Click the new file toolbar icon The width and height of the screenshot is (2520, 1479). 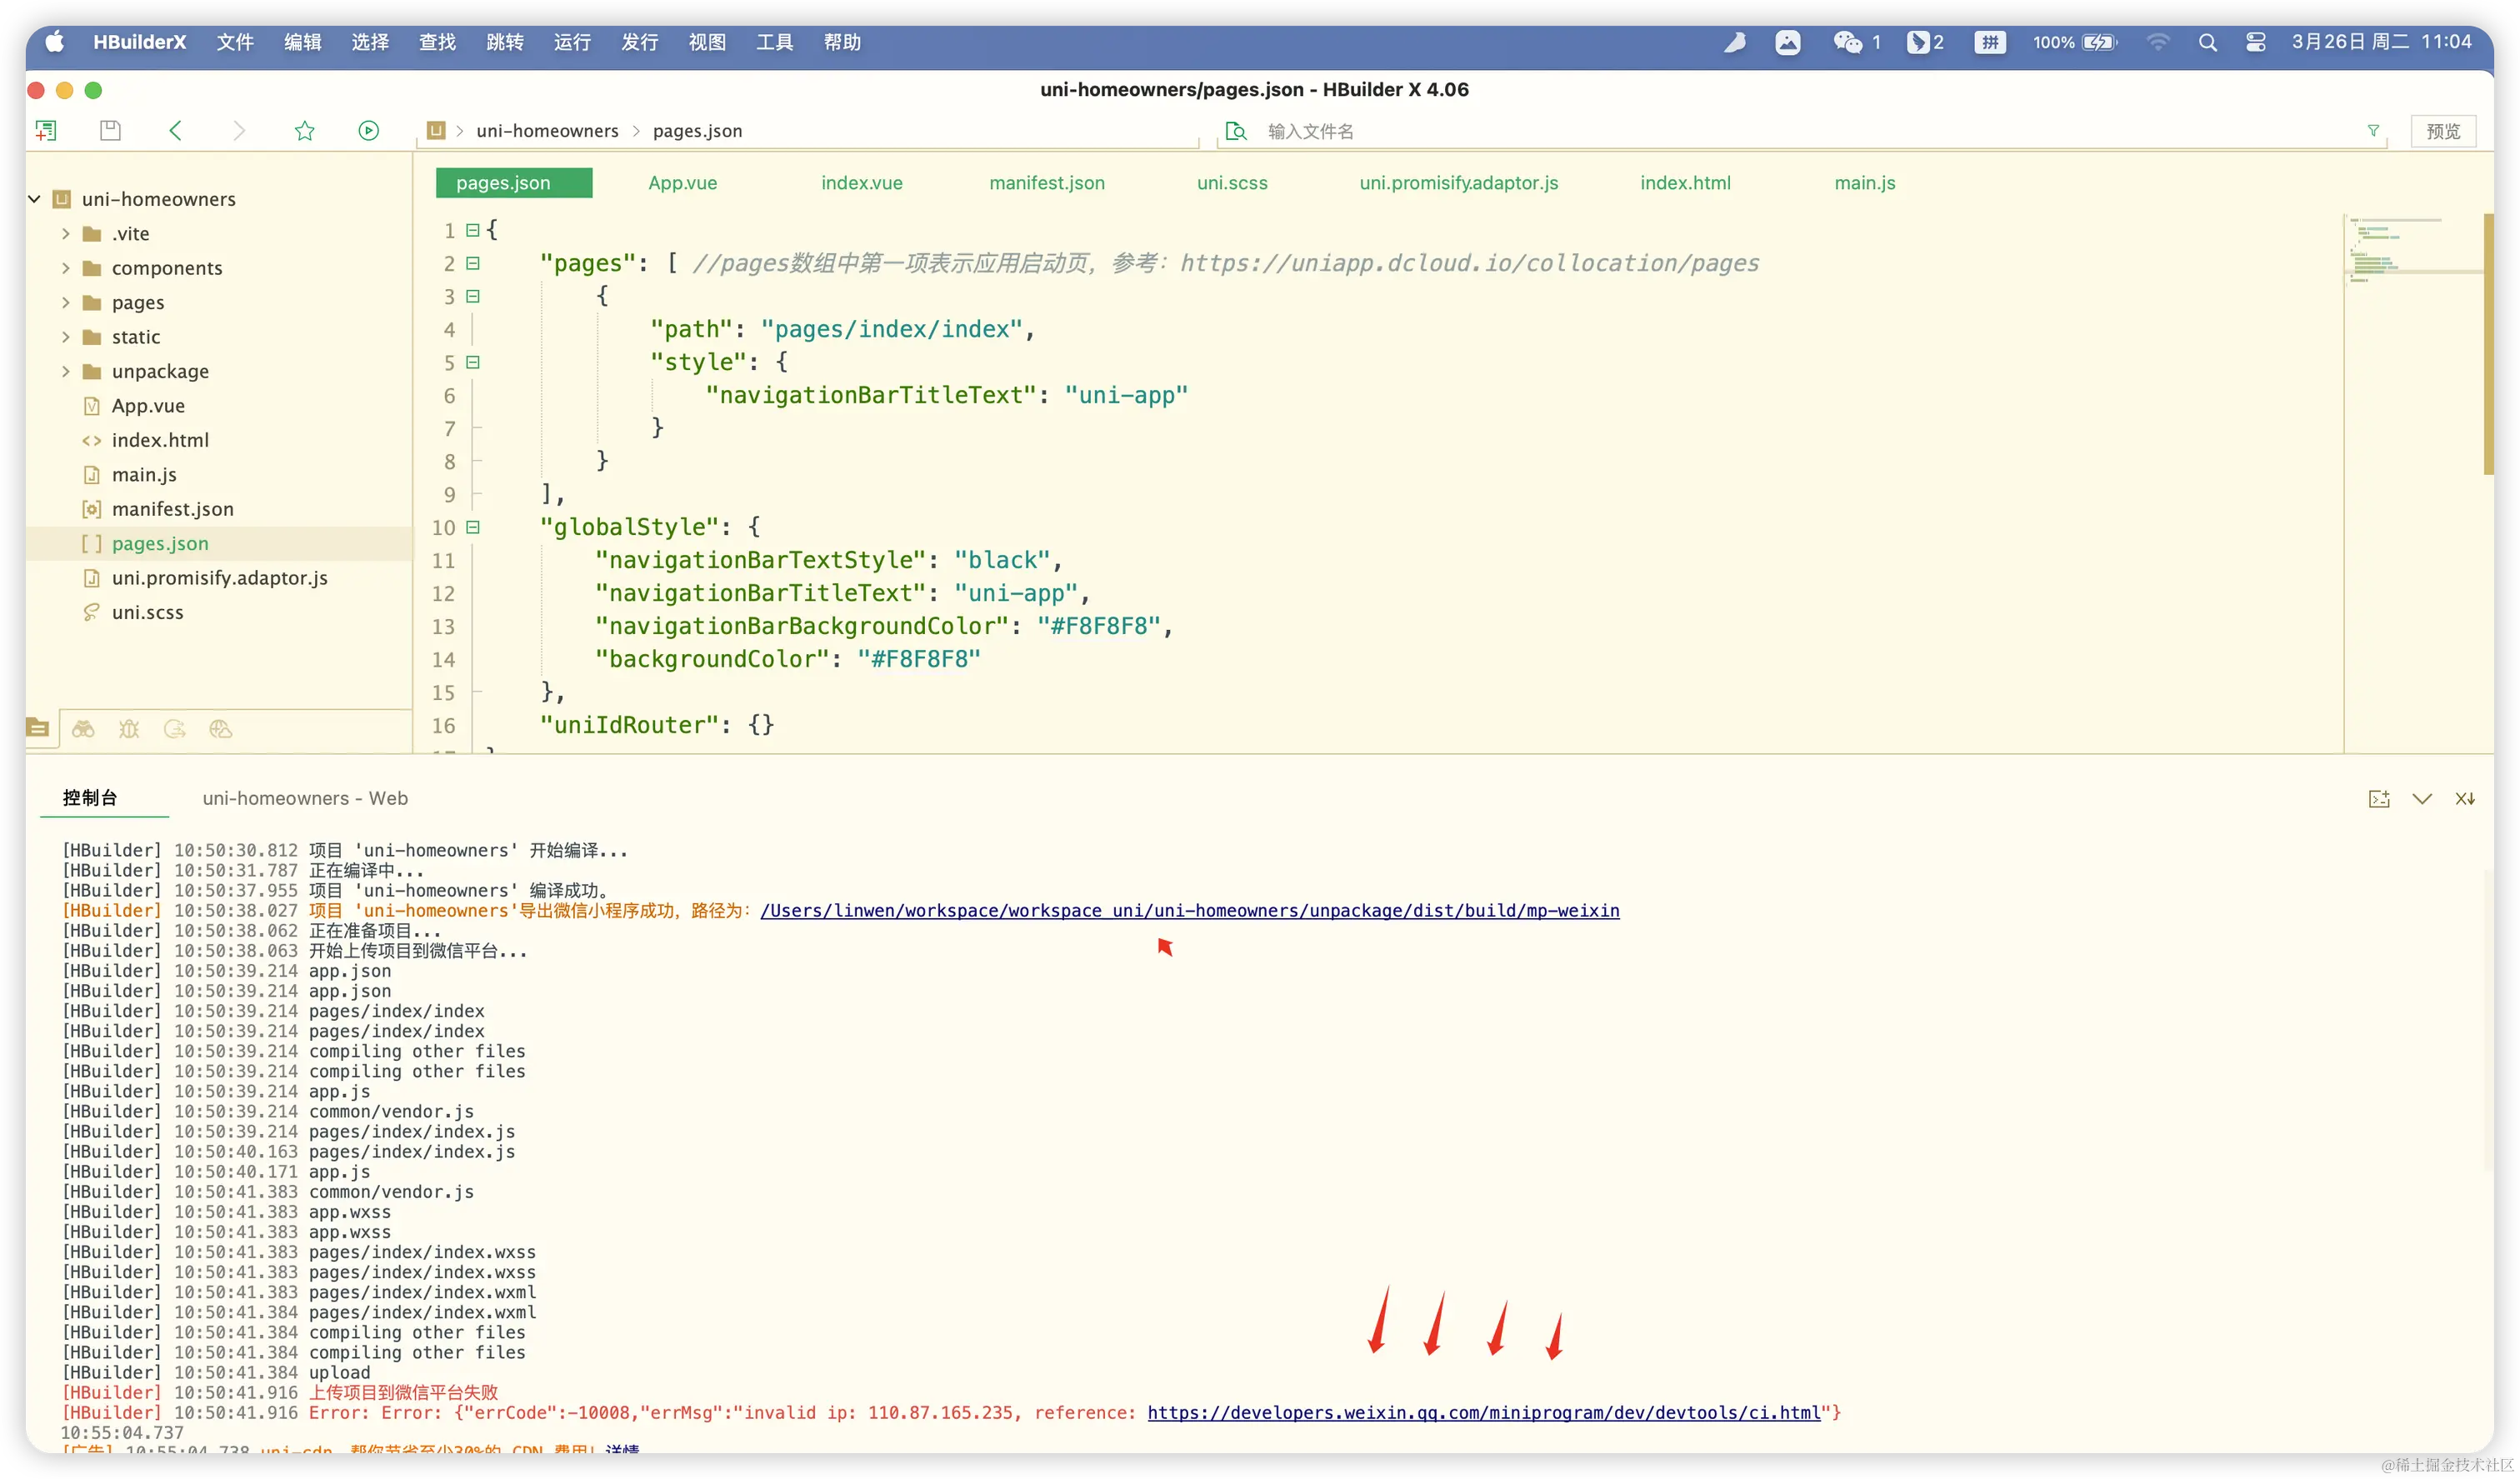click(x=46, y=131)
